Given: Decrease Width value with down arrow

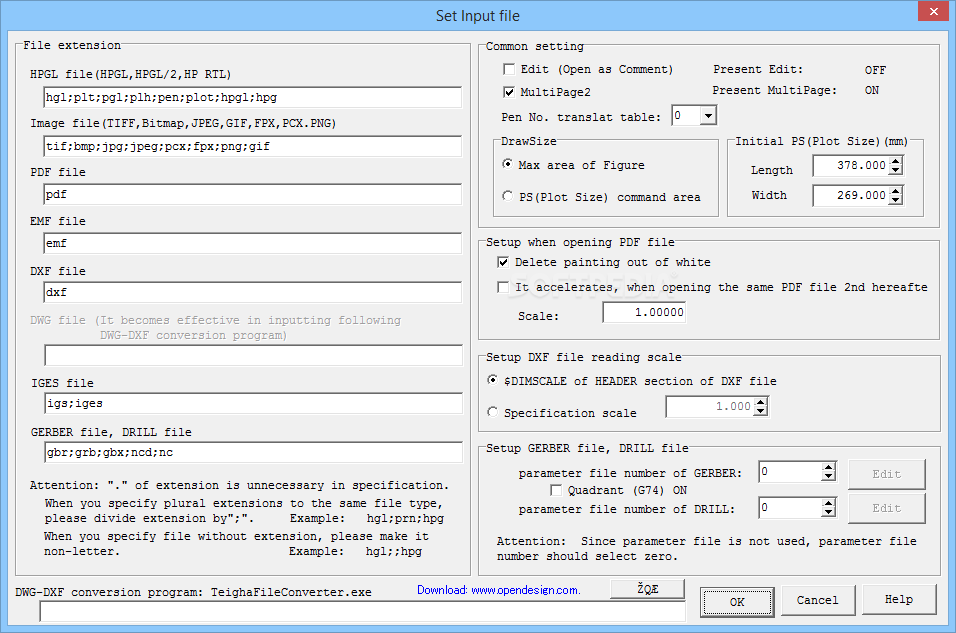Looking at the screenshot, I should 895,200.
